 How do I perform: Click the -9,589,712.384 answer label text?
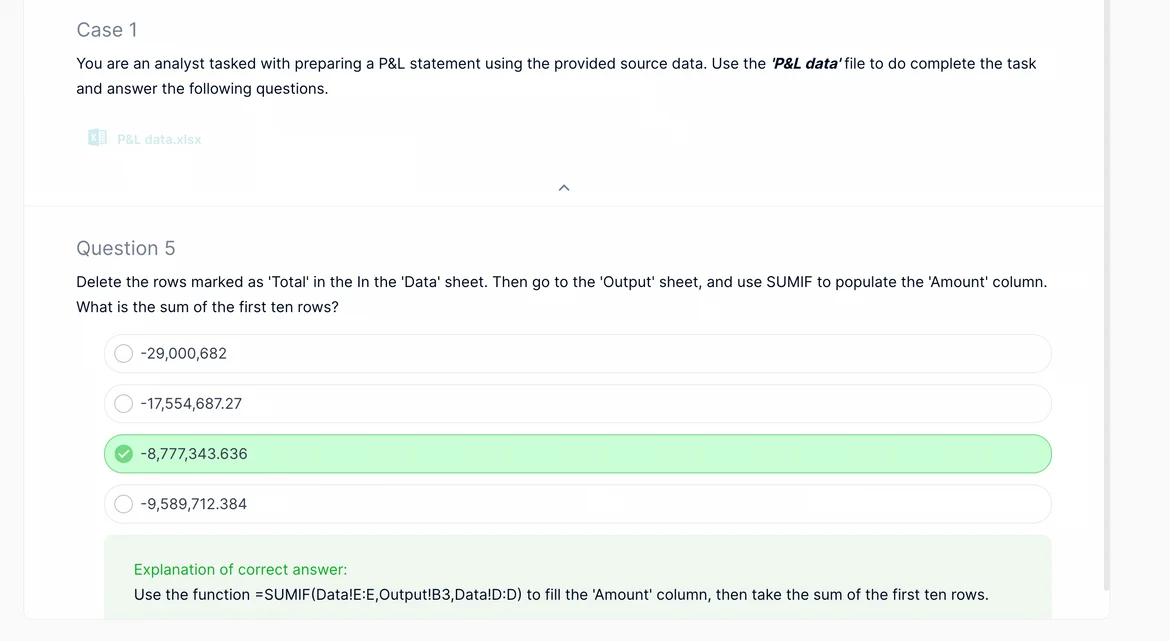pyautogui.click(x=194, y=504)
